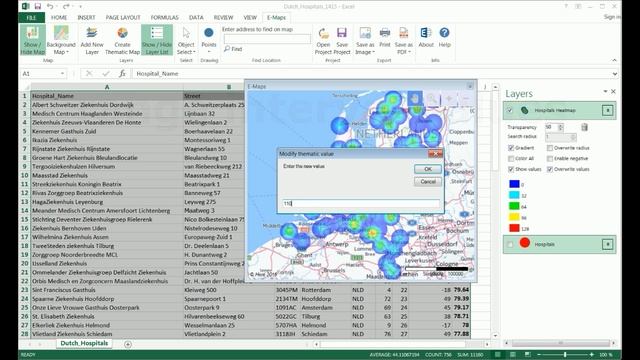Click the Excel Save icon in title bar
Viewport: 640px width, 360px height.
pos(38,6)
